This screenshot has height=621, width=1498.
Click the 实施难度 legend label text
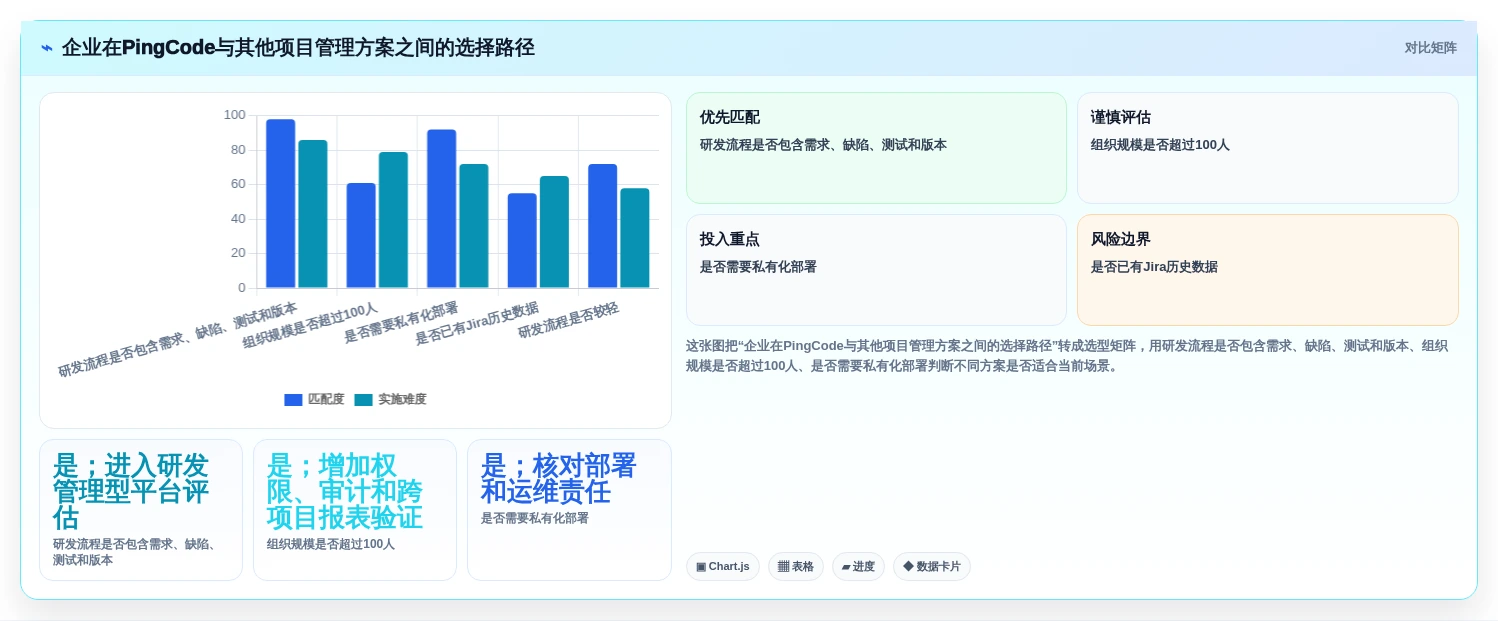[x=402, y=400]
